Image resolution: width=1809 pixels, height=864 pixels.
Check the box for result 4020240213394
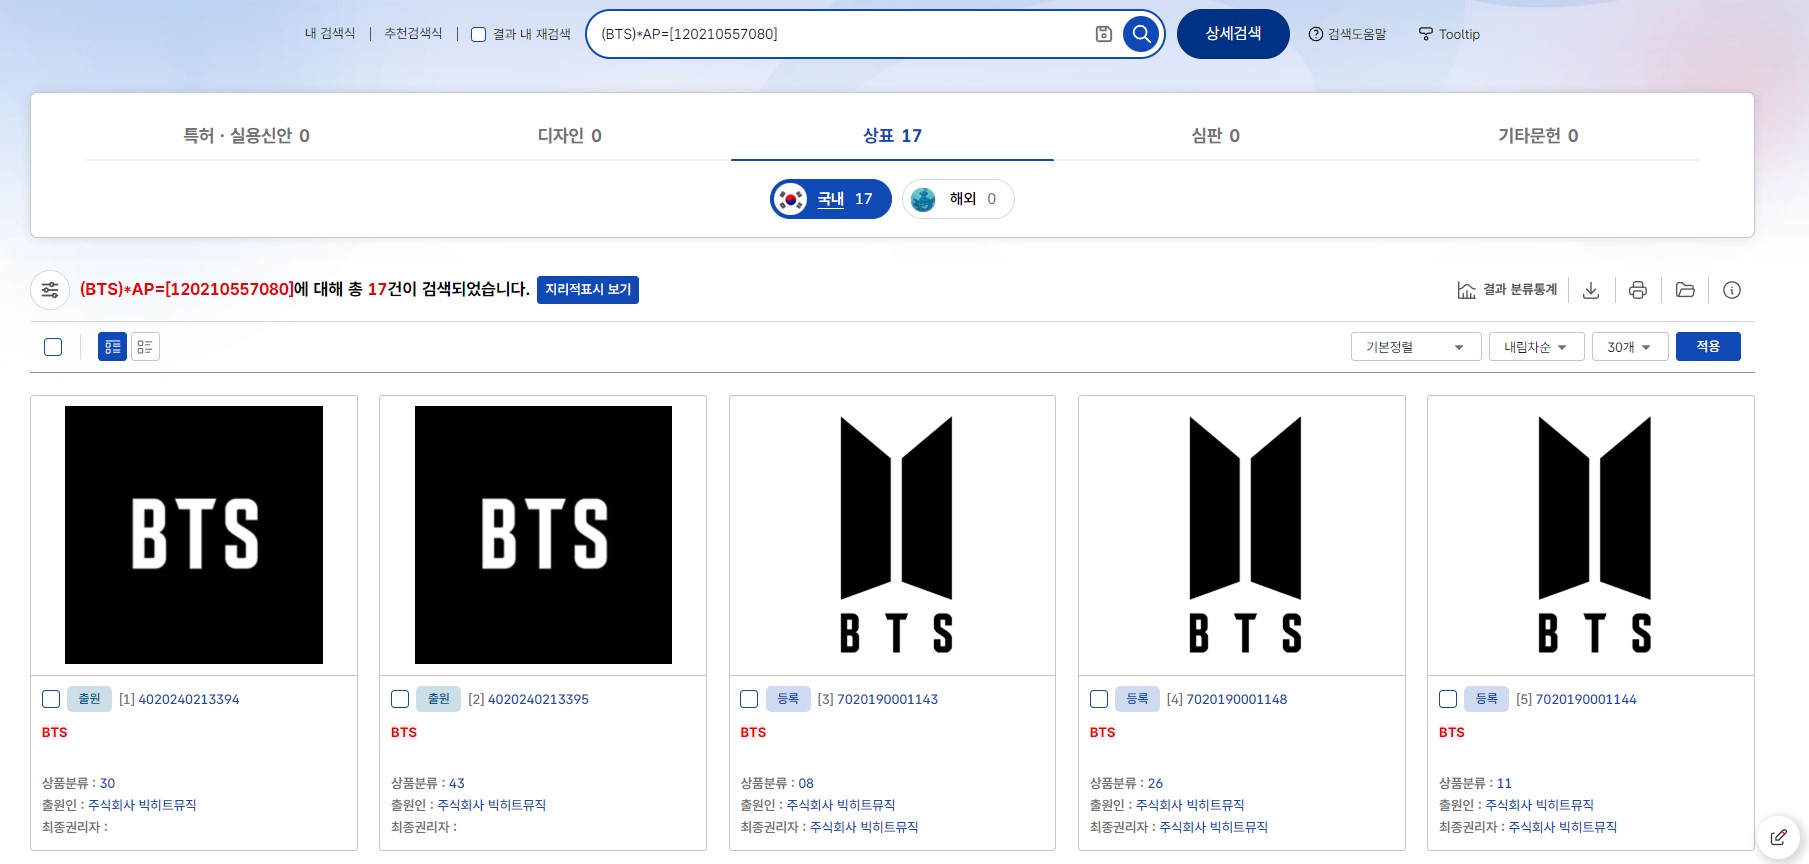pyautogui.click(x=51, y=699)
